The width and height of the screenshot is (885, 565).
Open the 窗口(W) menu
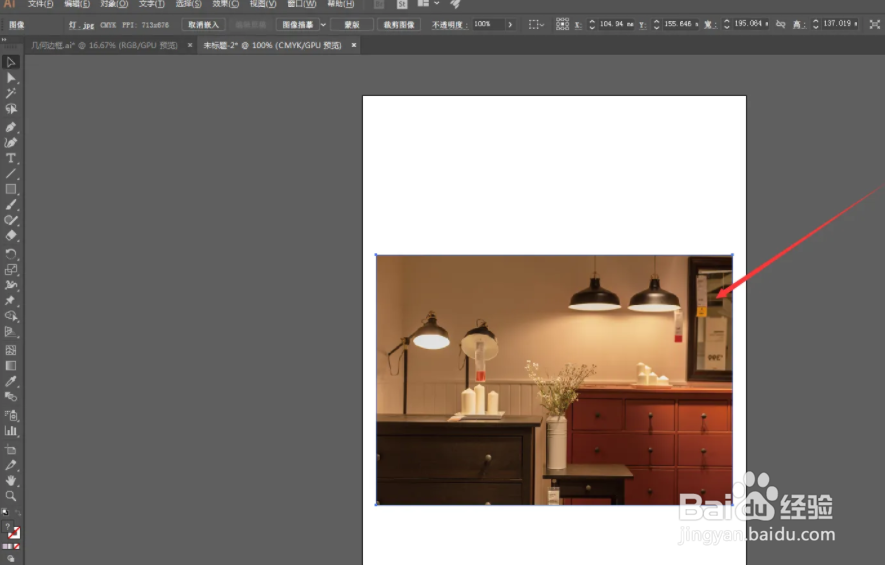301,4
